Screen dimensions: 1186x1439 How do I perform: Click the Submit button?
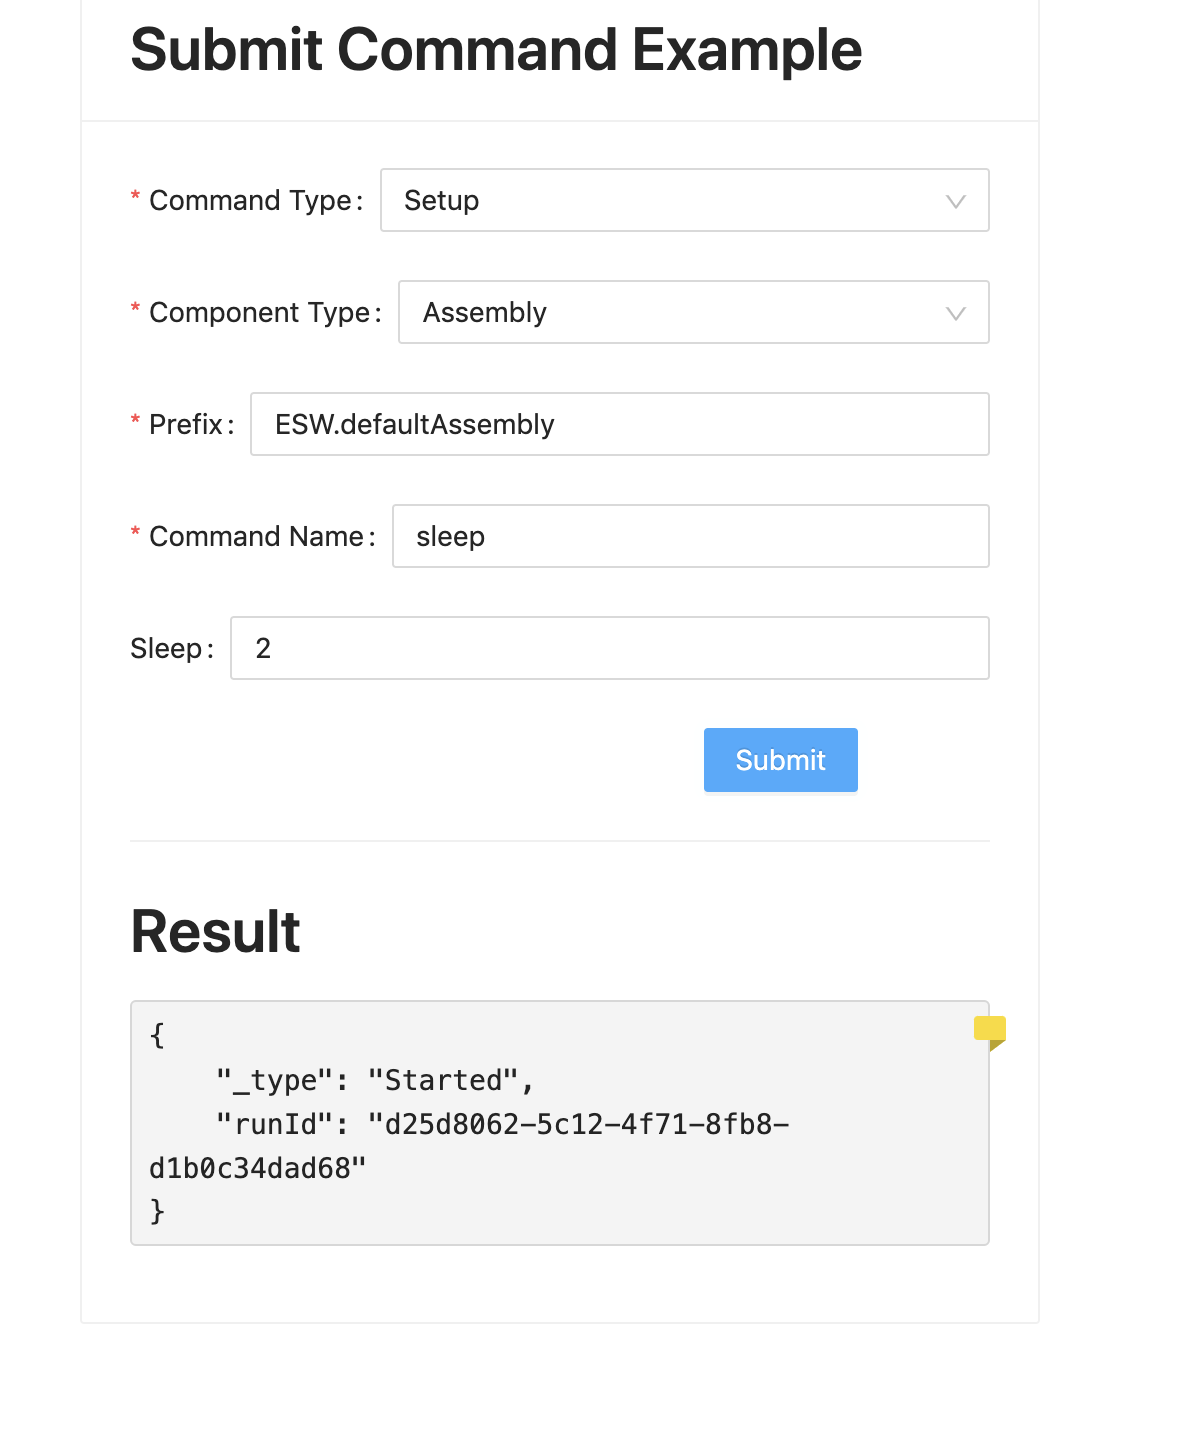point(781,760)
